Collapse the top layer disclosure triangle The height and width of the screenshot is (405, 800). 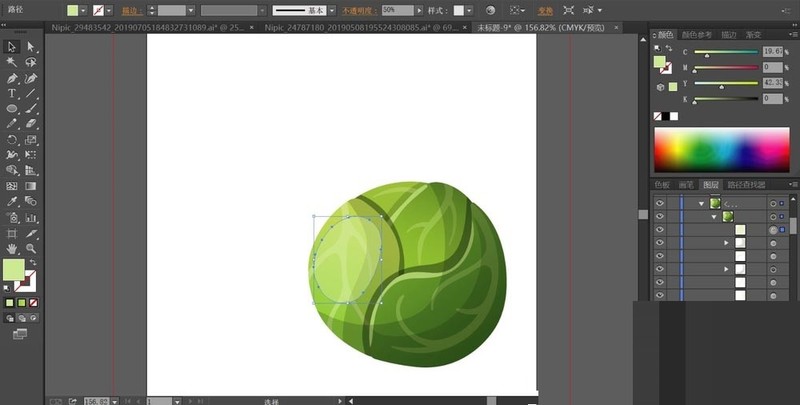click(x=702, y=202)
